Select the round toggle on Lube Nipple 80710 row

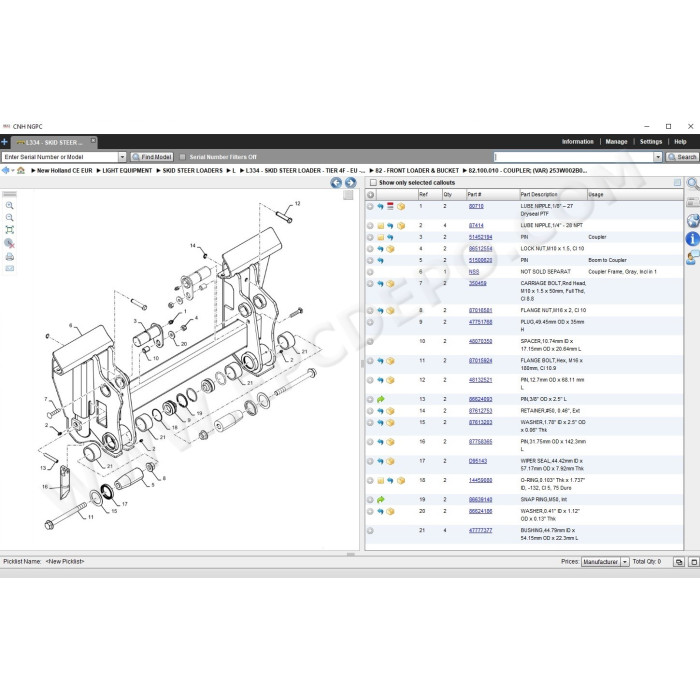click(370, 206)
